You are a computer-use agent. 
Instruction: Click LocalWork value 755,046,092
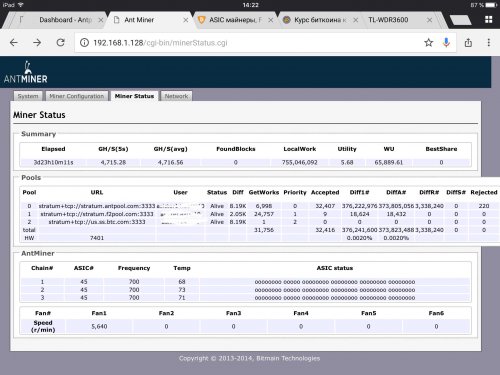tap(300, 162)
